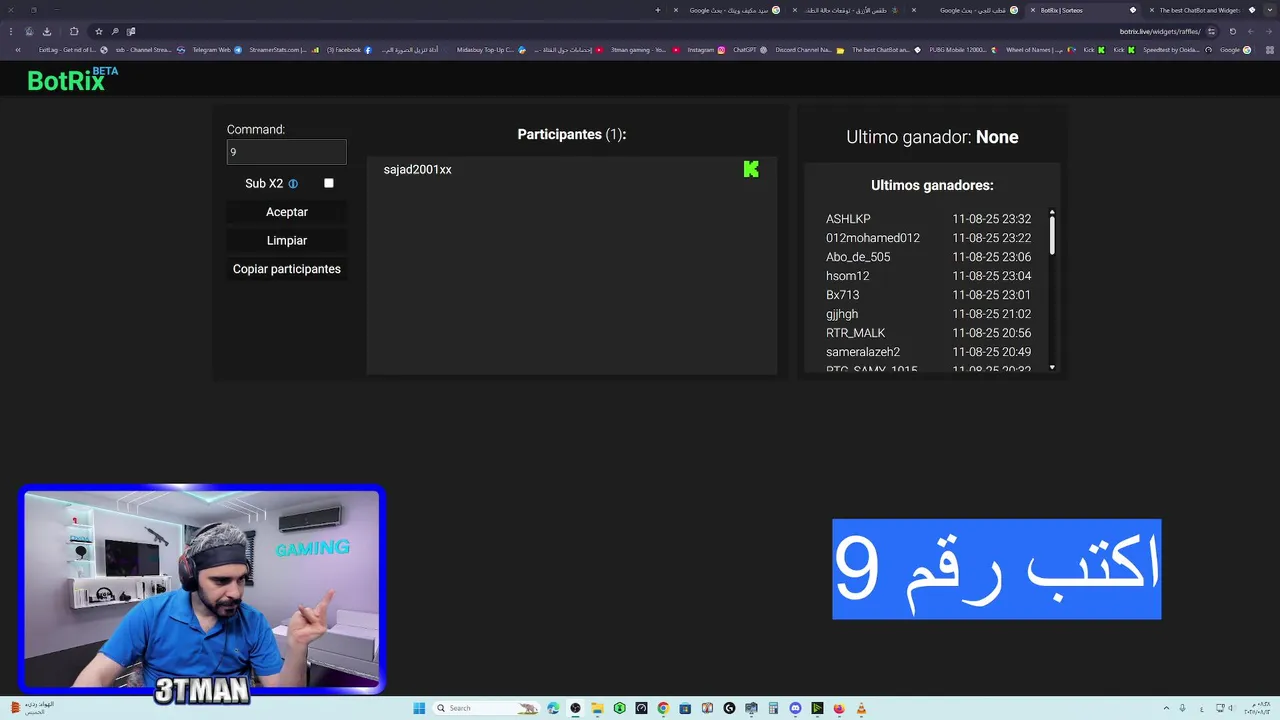Open the ChatGPT bookmark
Screen dimensions: 1280x720
(749, 50)
